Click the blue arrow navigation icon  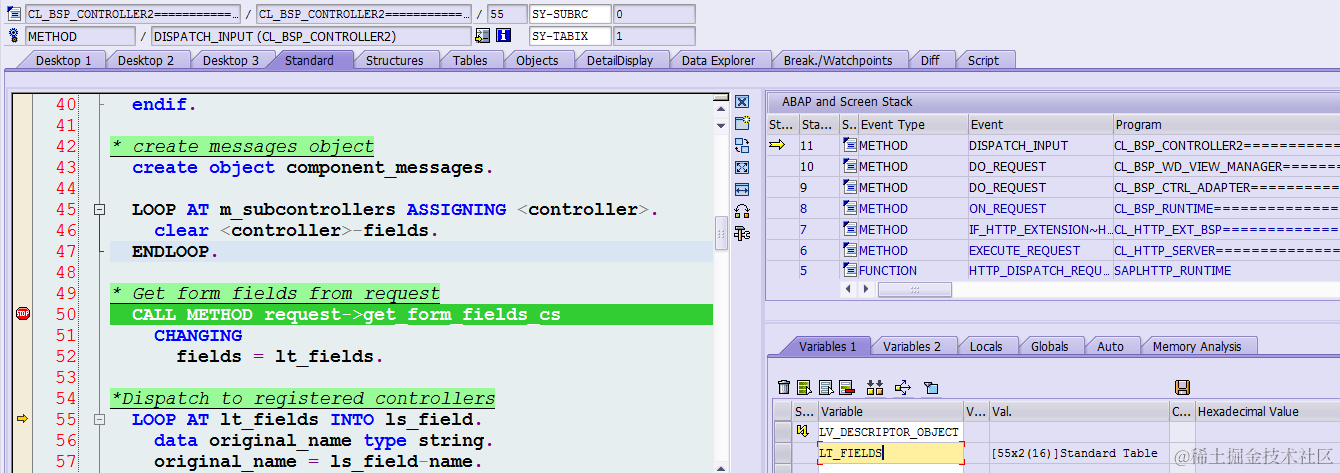click(x=903, y=387)
